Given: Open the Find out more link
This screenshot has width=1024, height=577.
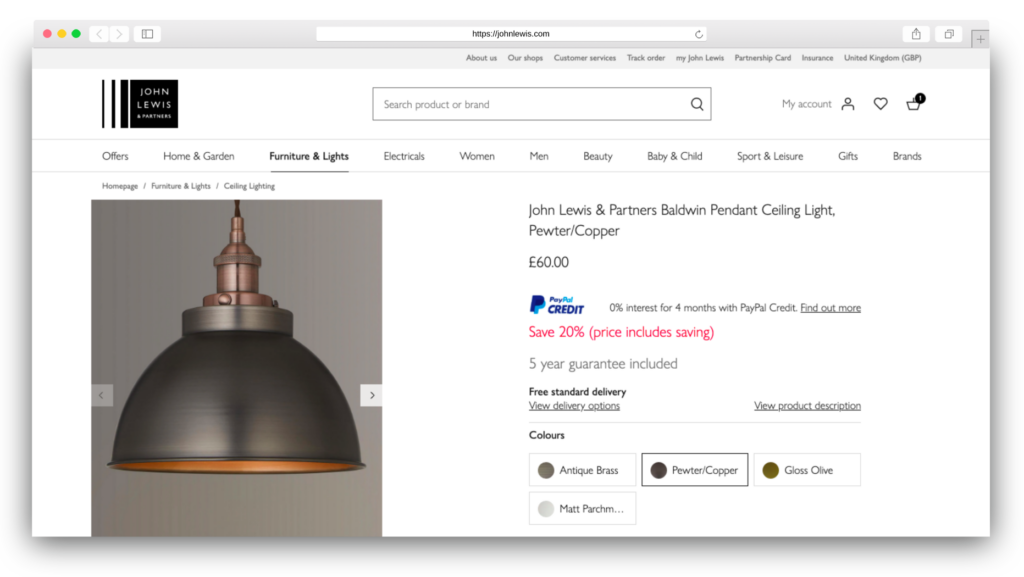Looking at the screenshot, I should click(x=830, y=308).
